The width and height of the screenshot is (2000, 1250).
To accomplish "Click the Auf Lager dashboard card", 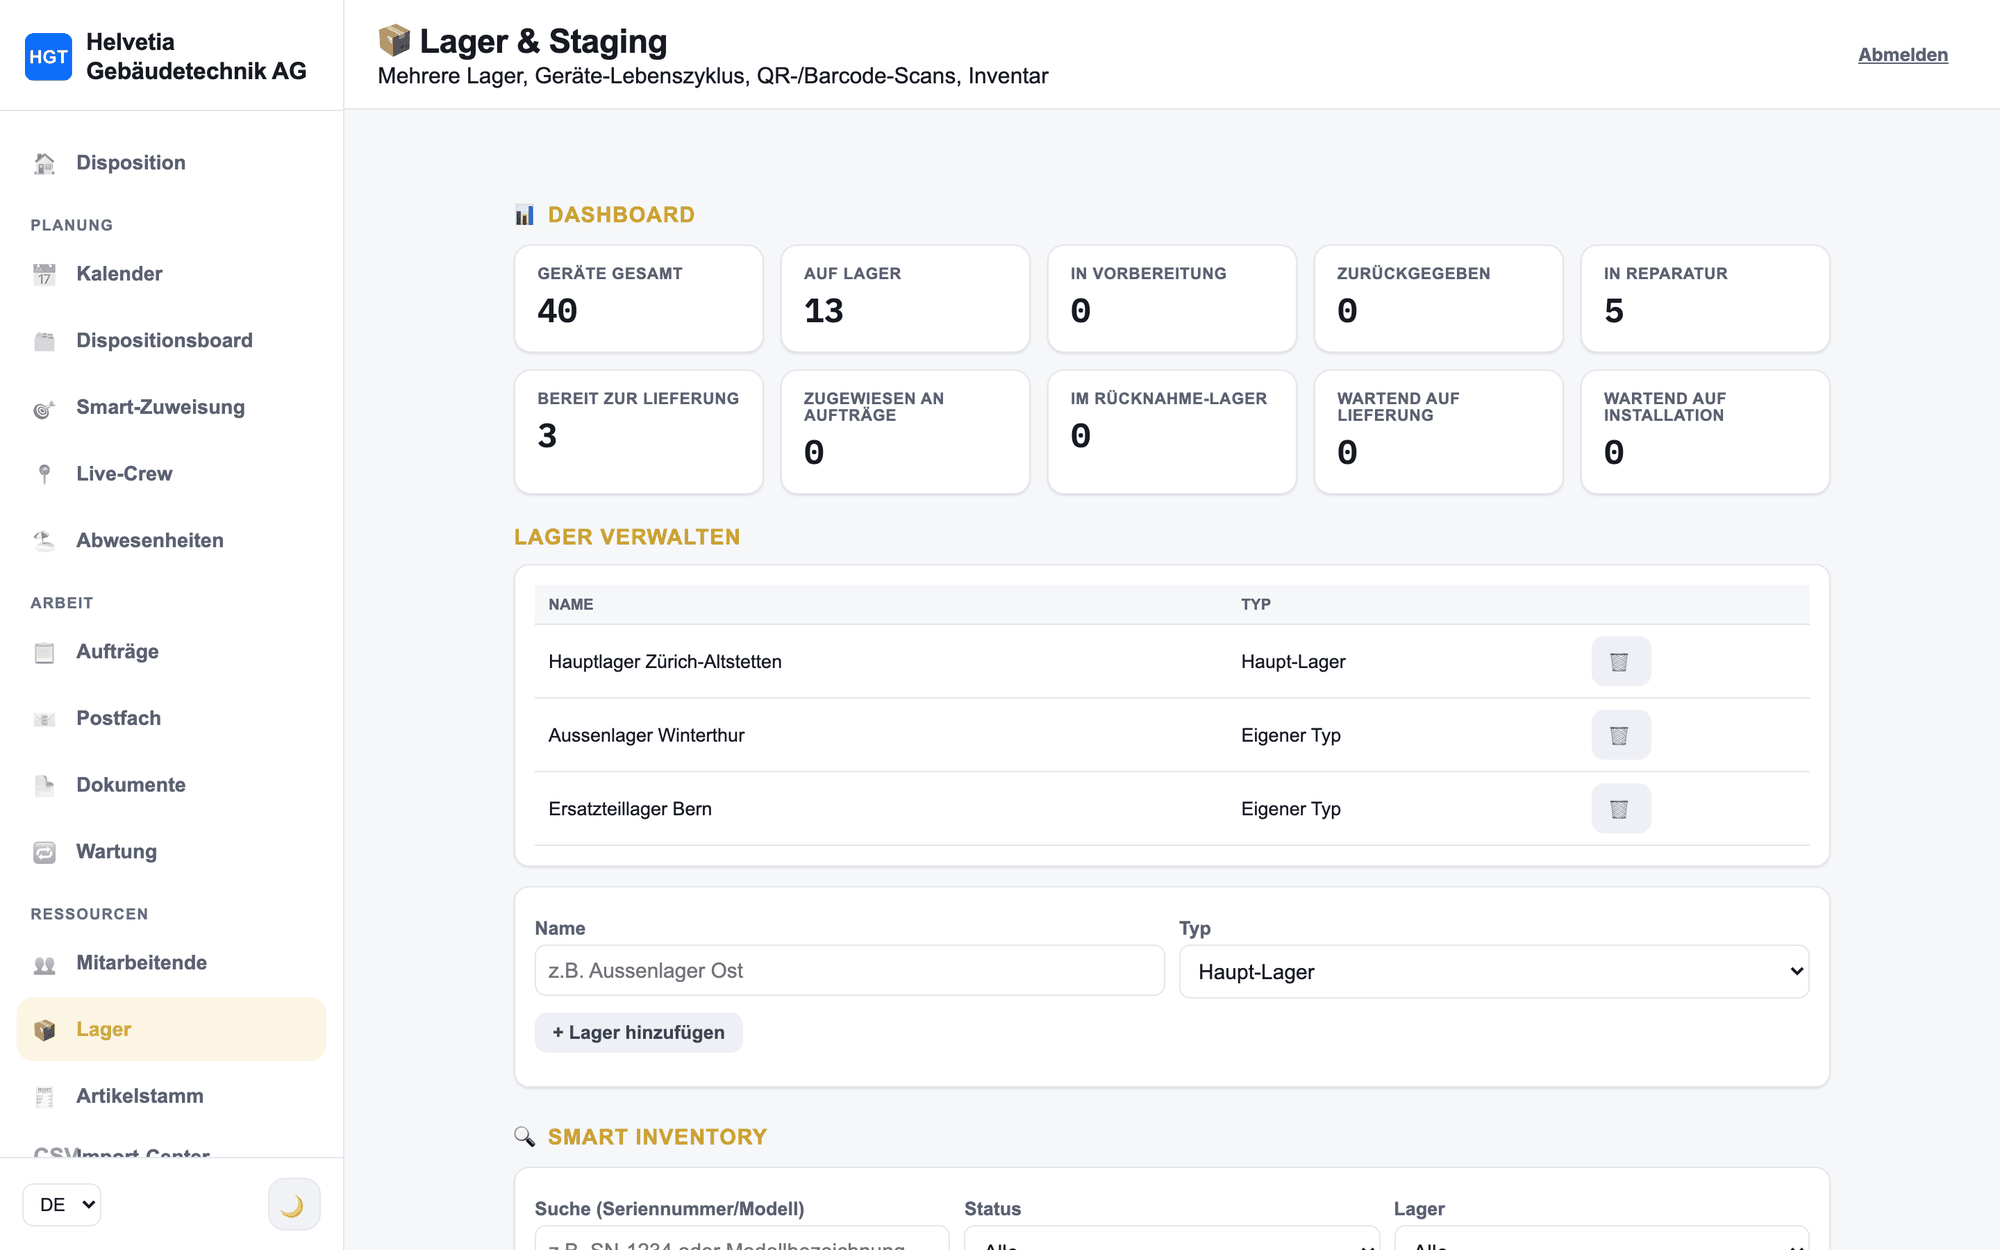I will (905, 298).
